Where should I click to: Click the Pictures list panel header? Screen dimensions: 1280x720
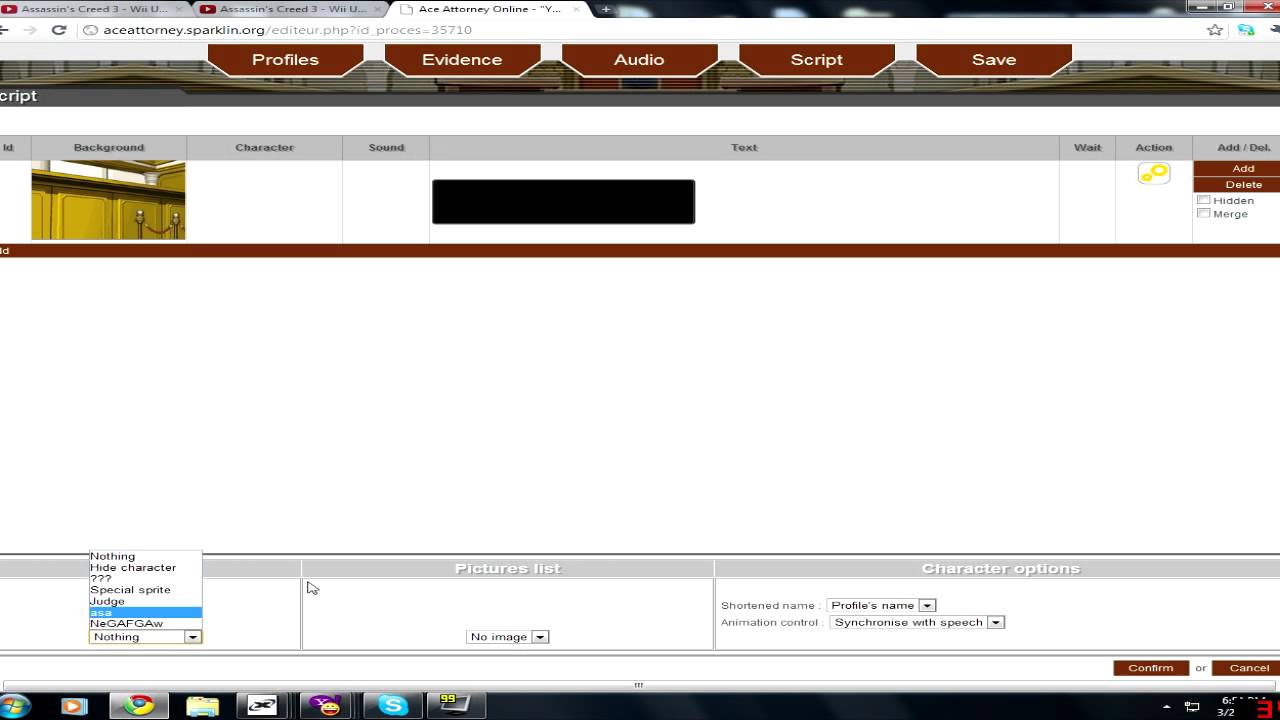[x=508, y=569]
